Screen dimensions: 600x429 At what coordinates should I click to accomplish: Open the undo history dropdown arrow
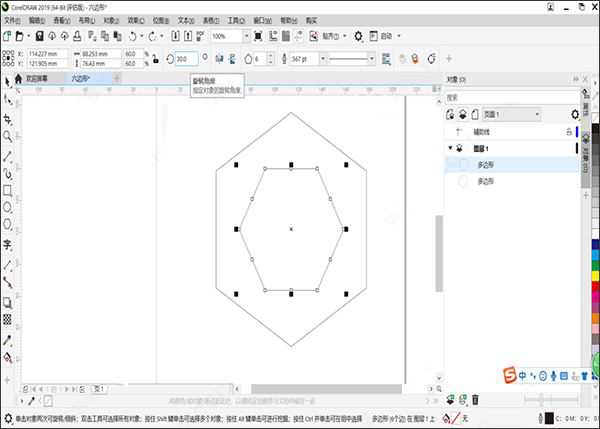point(142,36)
